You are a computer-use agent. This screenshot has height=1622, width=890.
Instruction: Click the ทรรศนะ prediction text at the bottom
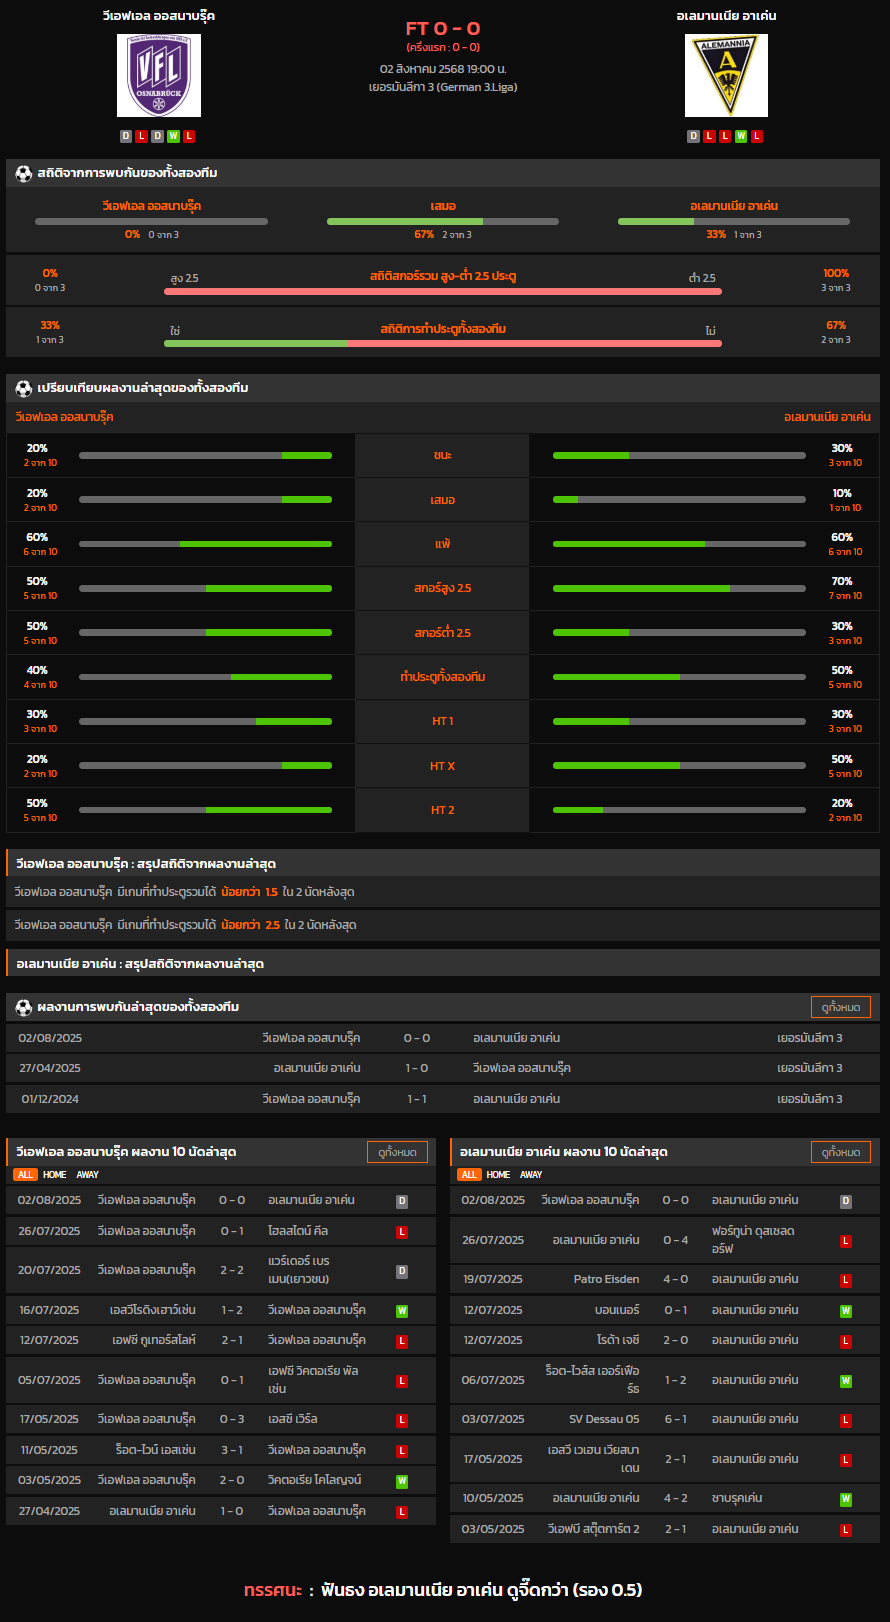click(x=443, y=1590)
